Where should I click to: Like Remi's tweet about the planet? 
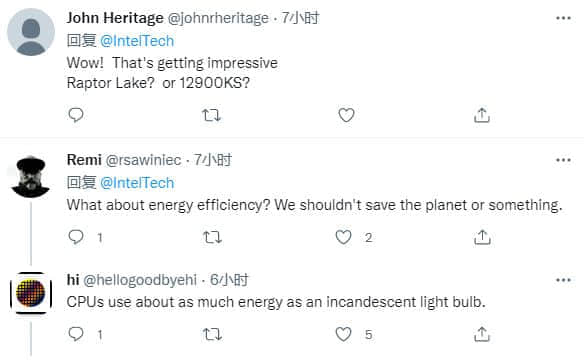click(343, 237)
